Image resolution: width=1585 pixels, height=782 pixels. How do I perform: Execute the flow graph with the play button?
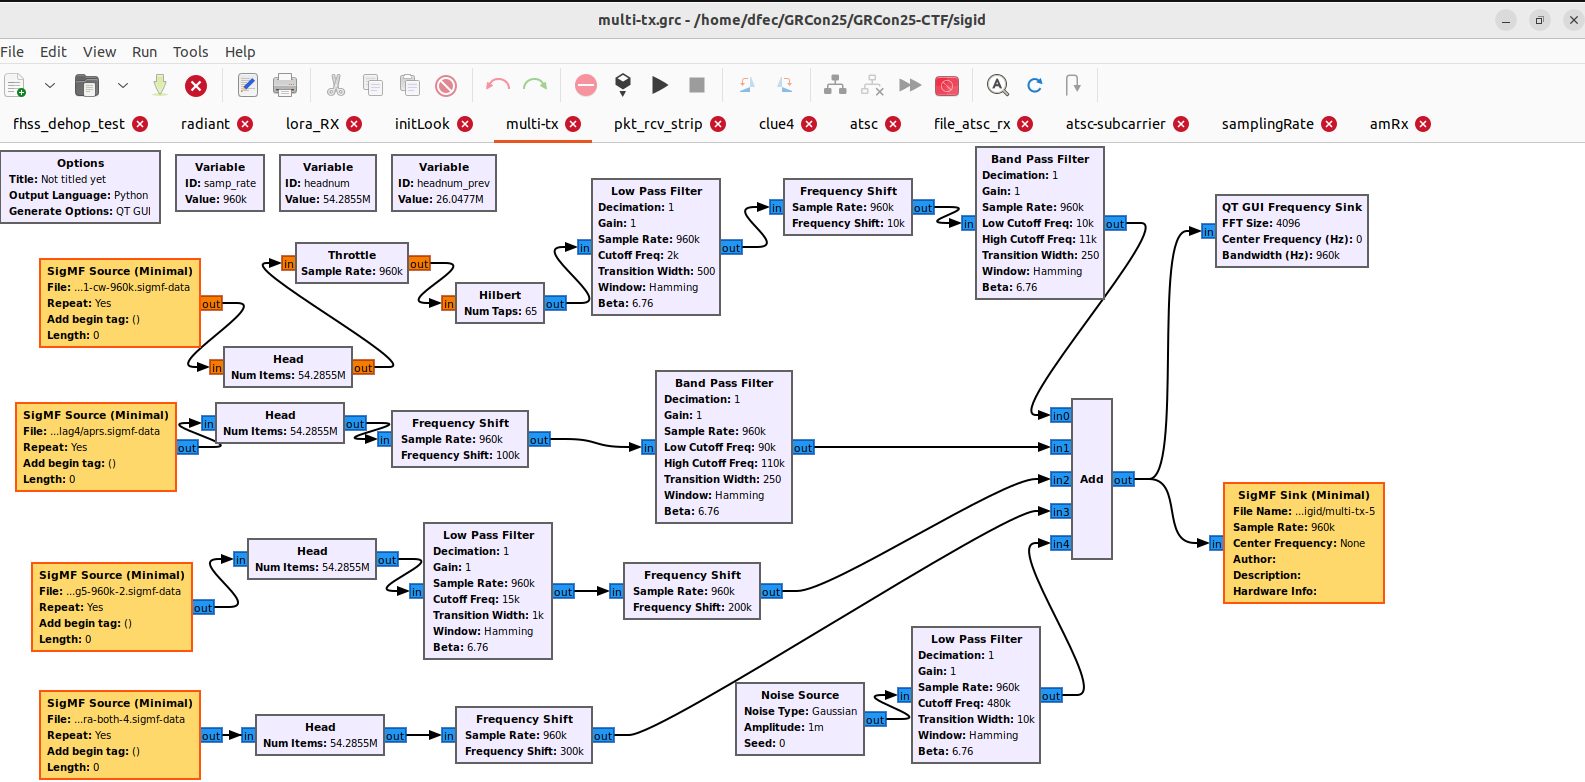pyautogui.click(x=660, y=85)
